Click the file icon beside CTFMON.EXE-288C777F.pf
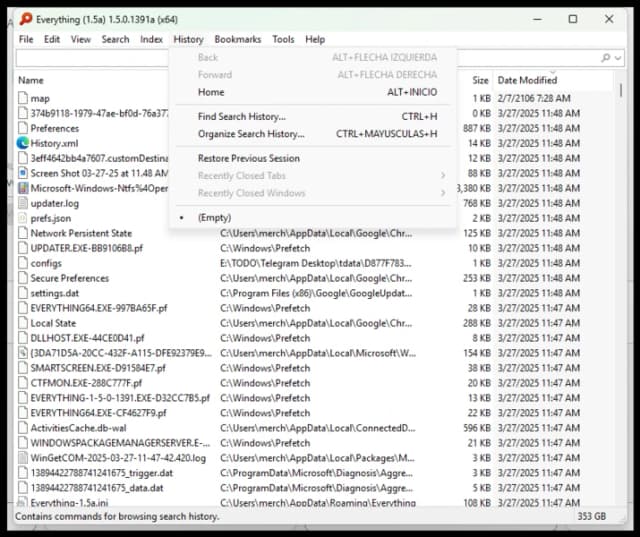The image size is (640, 537). pos(23,383)
